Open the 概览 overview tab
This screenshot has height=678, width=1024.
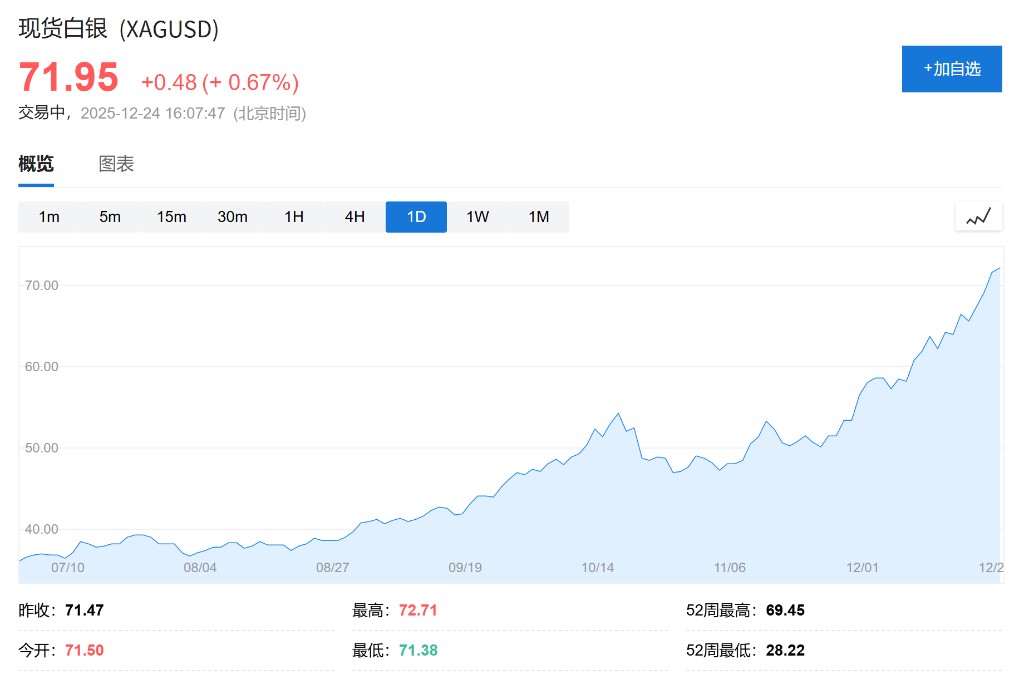point(36,165)
